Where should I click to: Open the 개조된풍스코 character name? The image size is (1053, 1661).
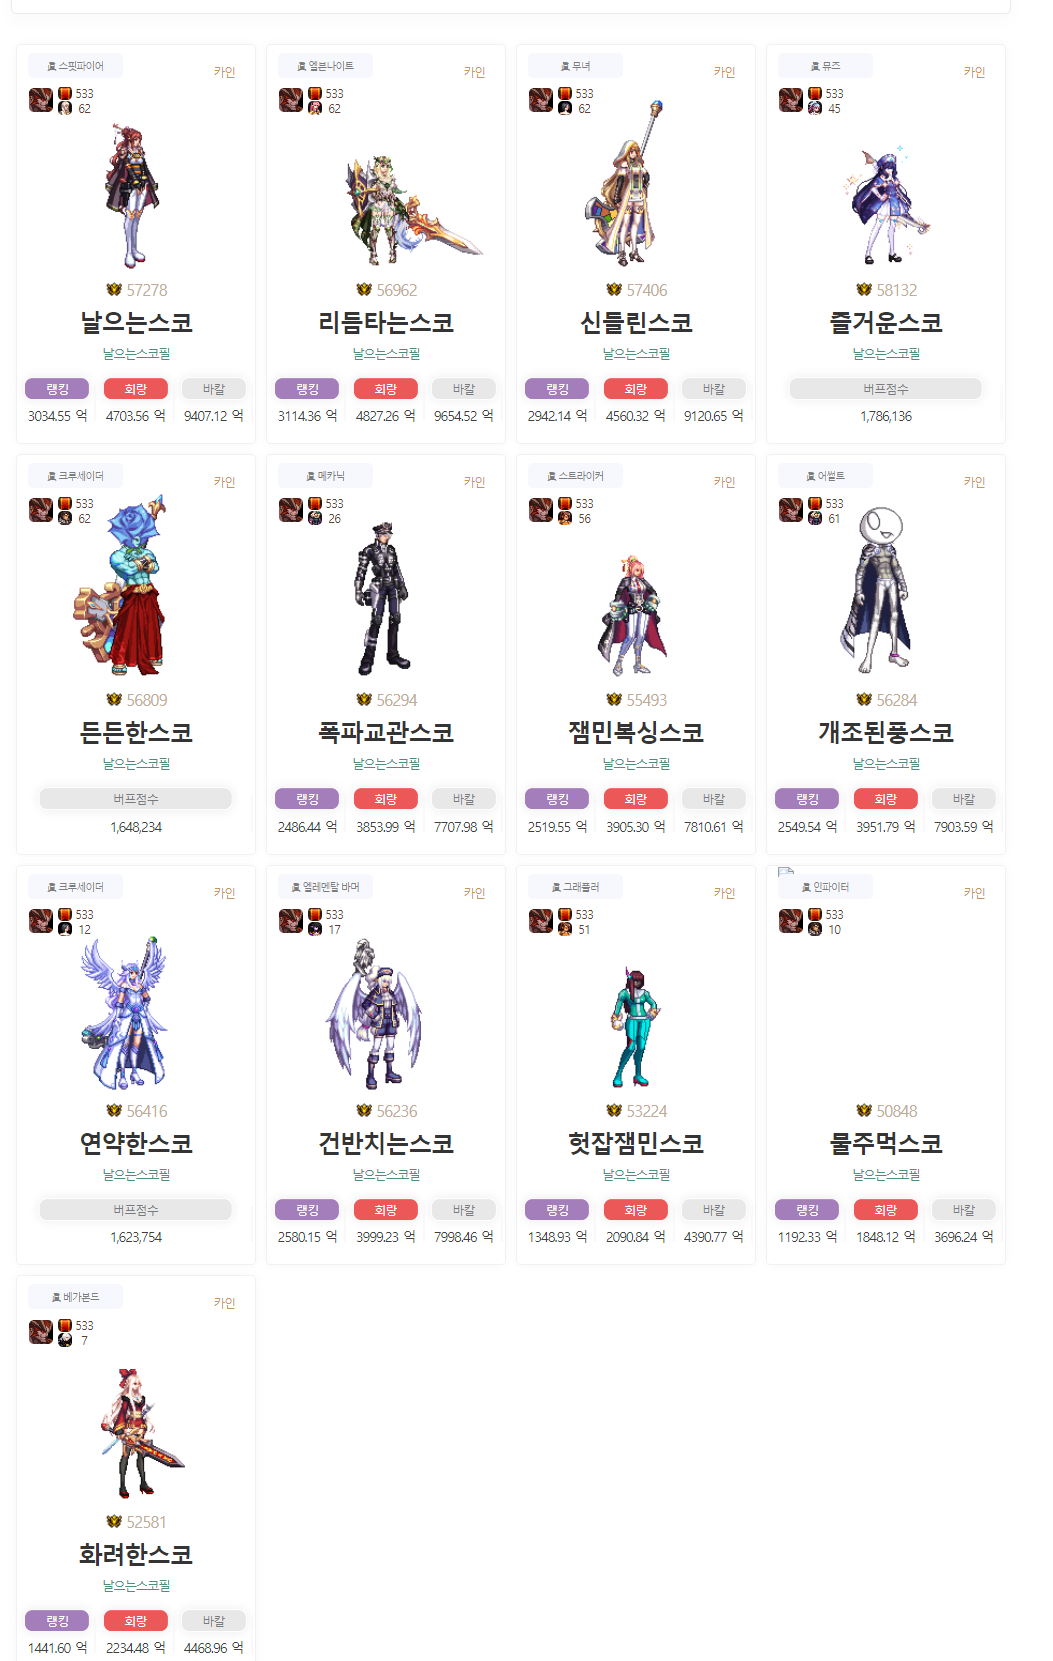coord(886,732)
